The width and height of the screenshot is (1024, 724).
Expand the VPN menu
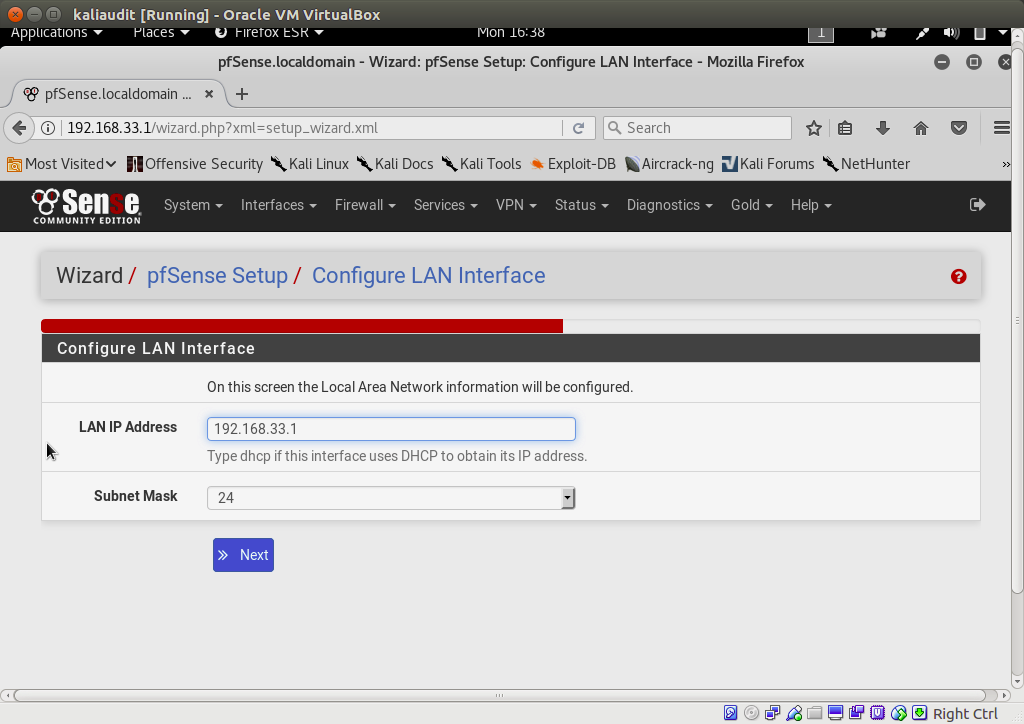click(x=516, y=205)
